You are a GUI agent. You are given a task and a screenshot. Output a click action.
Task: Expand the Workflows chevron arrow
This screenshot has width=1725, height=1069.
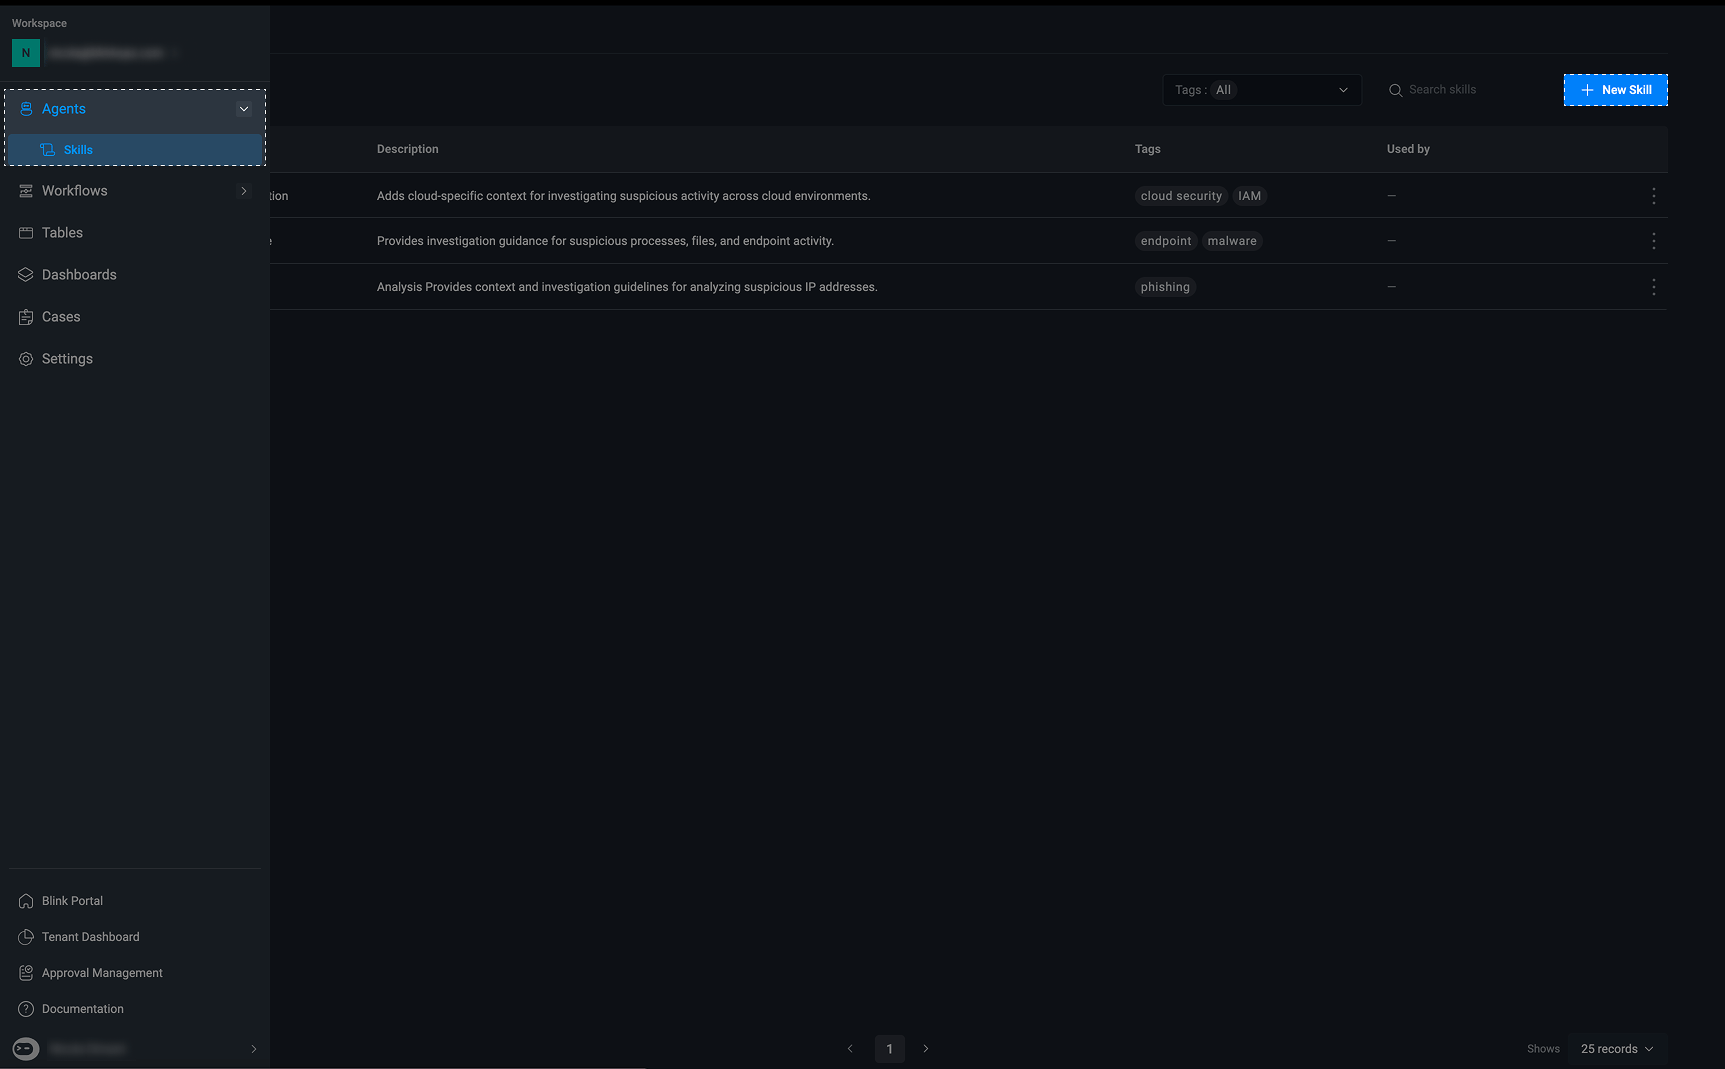coord(244,191)
